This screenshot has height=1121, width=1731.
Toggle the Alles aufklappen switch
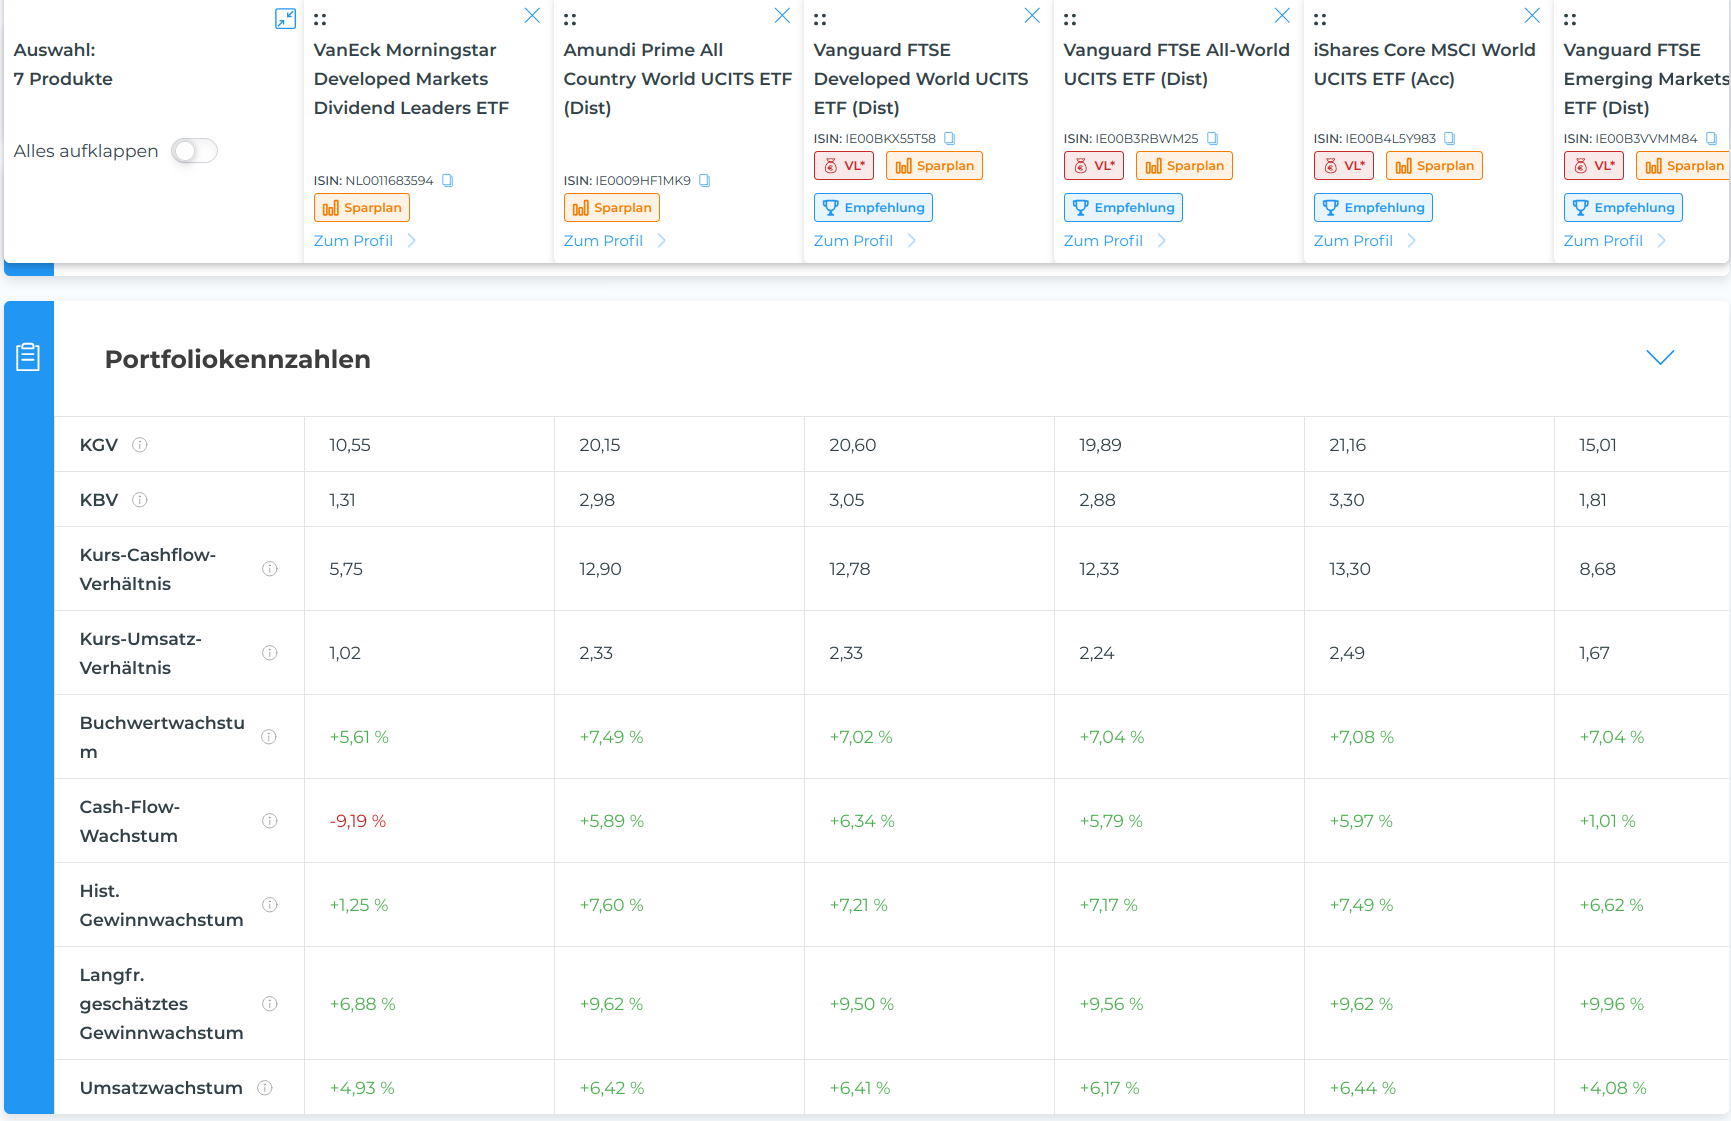(194, 151)
